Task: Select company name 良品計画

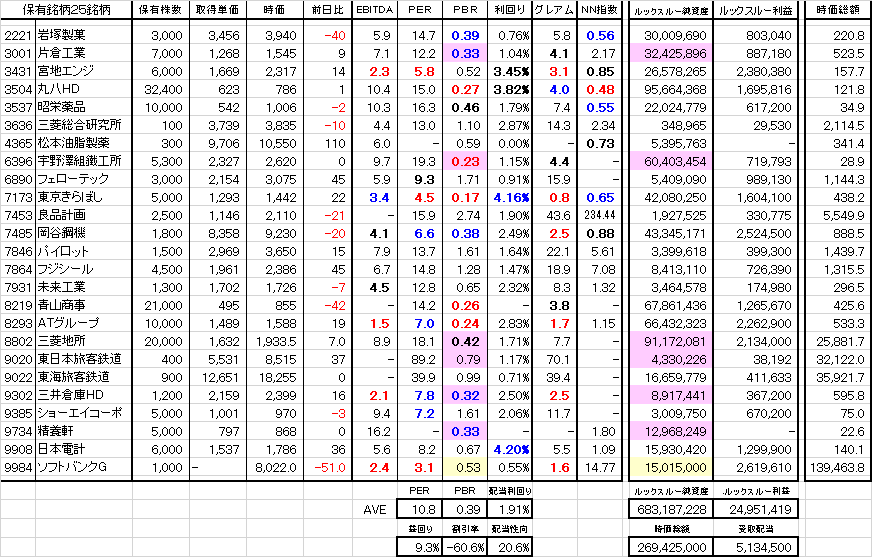Action: click(61, 215)
